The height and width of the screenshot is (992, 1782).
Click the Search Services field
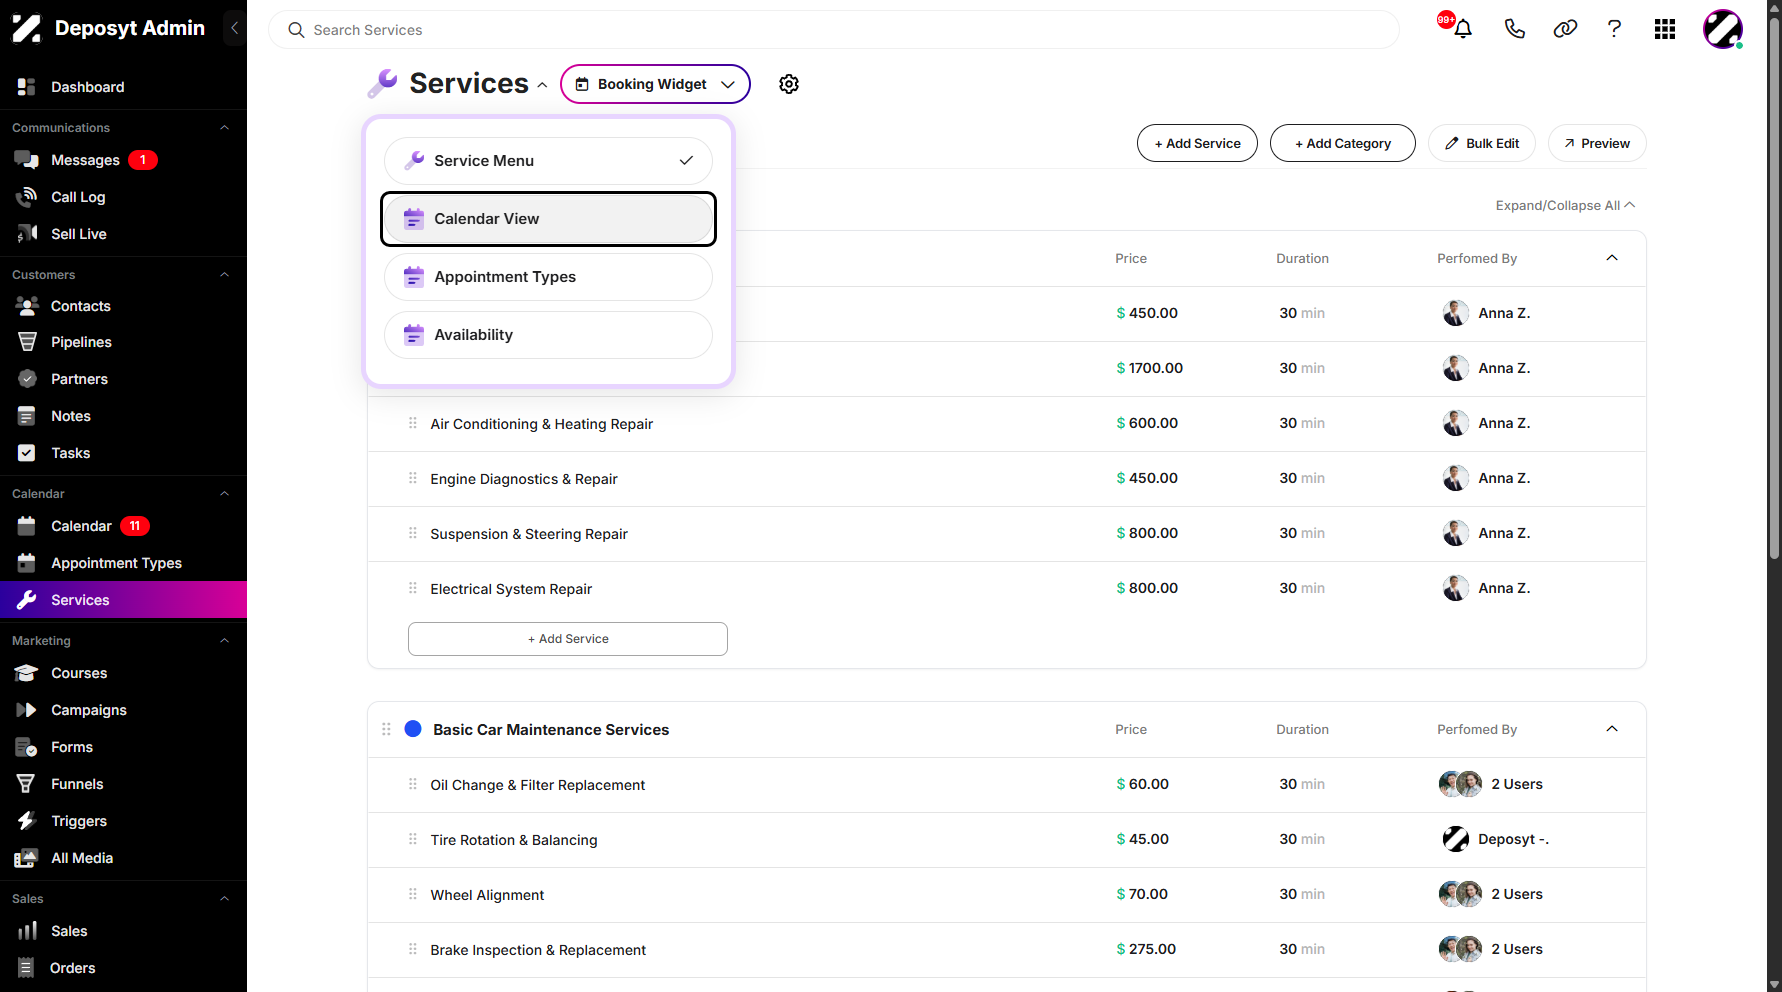point(834,30)
